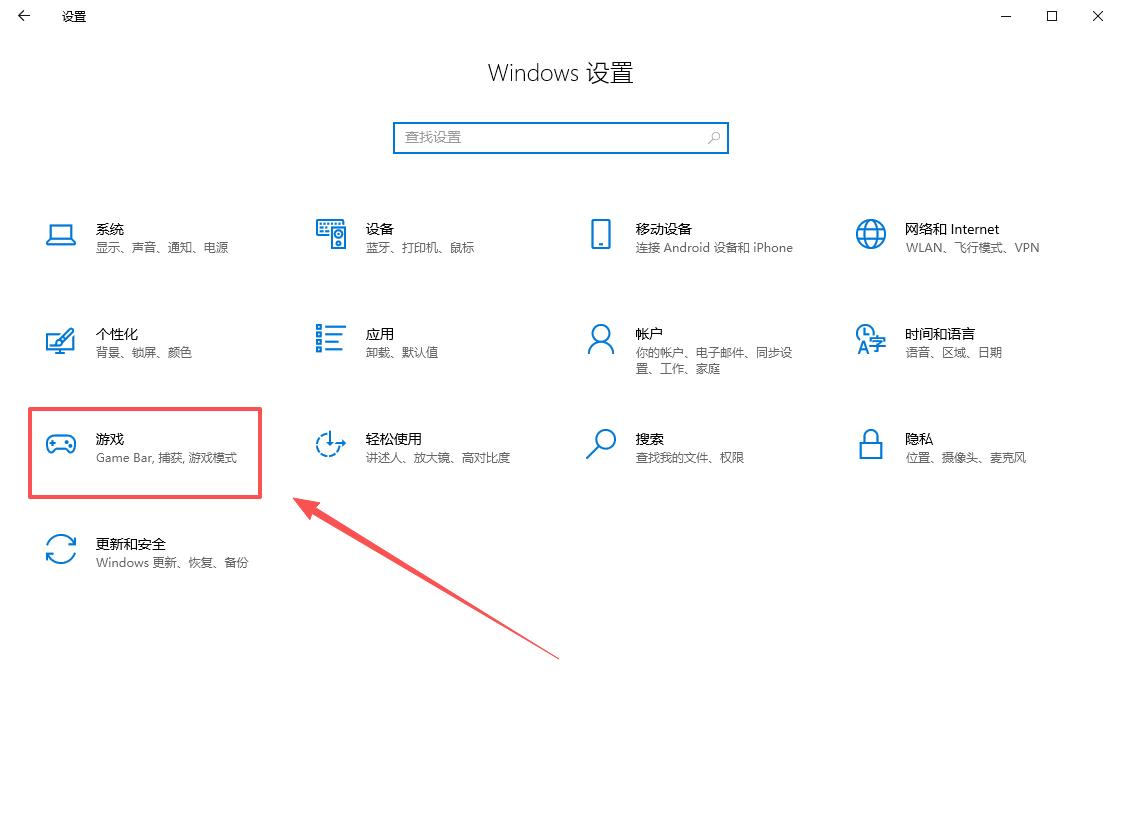Click the 隐私 padlock icon
This screenshot has width=1121, height=839.
pos(870,444)
